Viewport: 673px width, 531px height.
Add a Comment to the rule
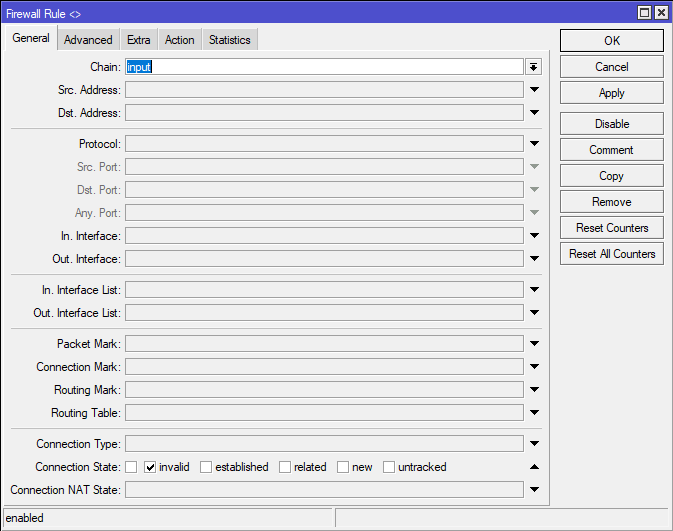(x=612, y=150)
